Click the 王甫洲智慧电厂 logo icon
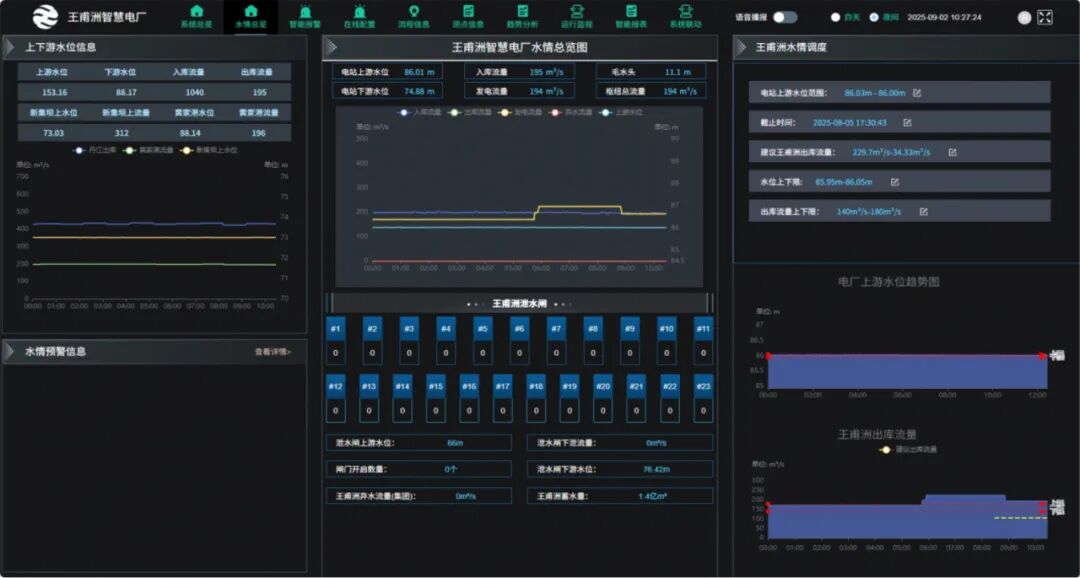Image resolution: width=1080 pixels, height=578 pixels. 45,17
